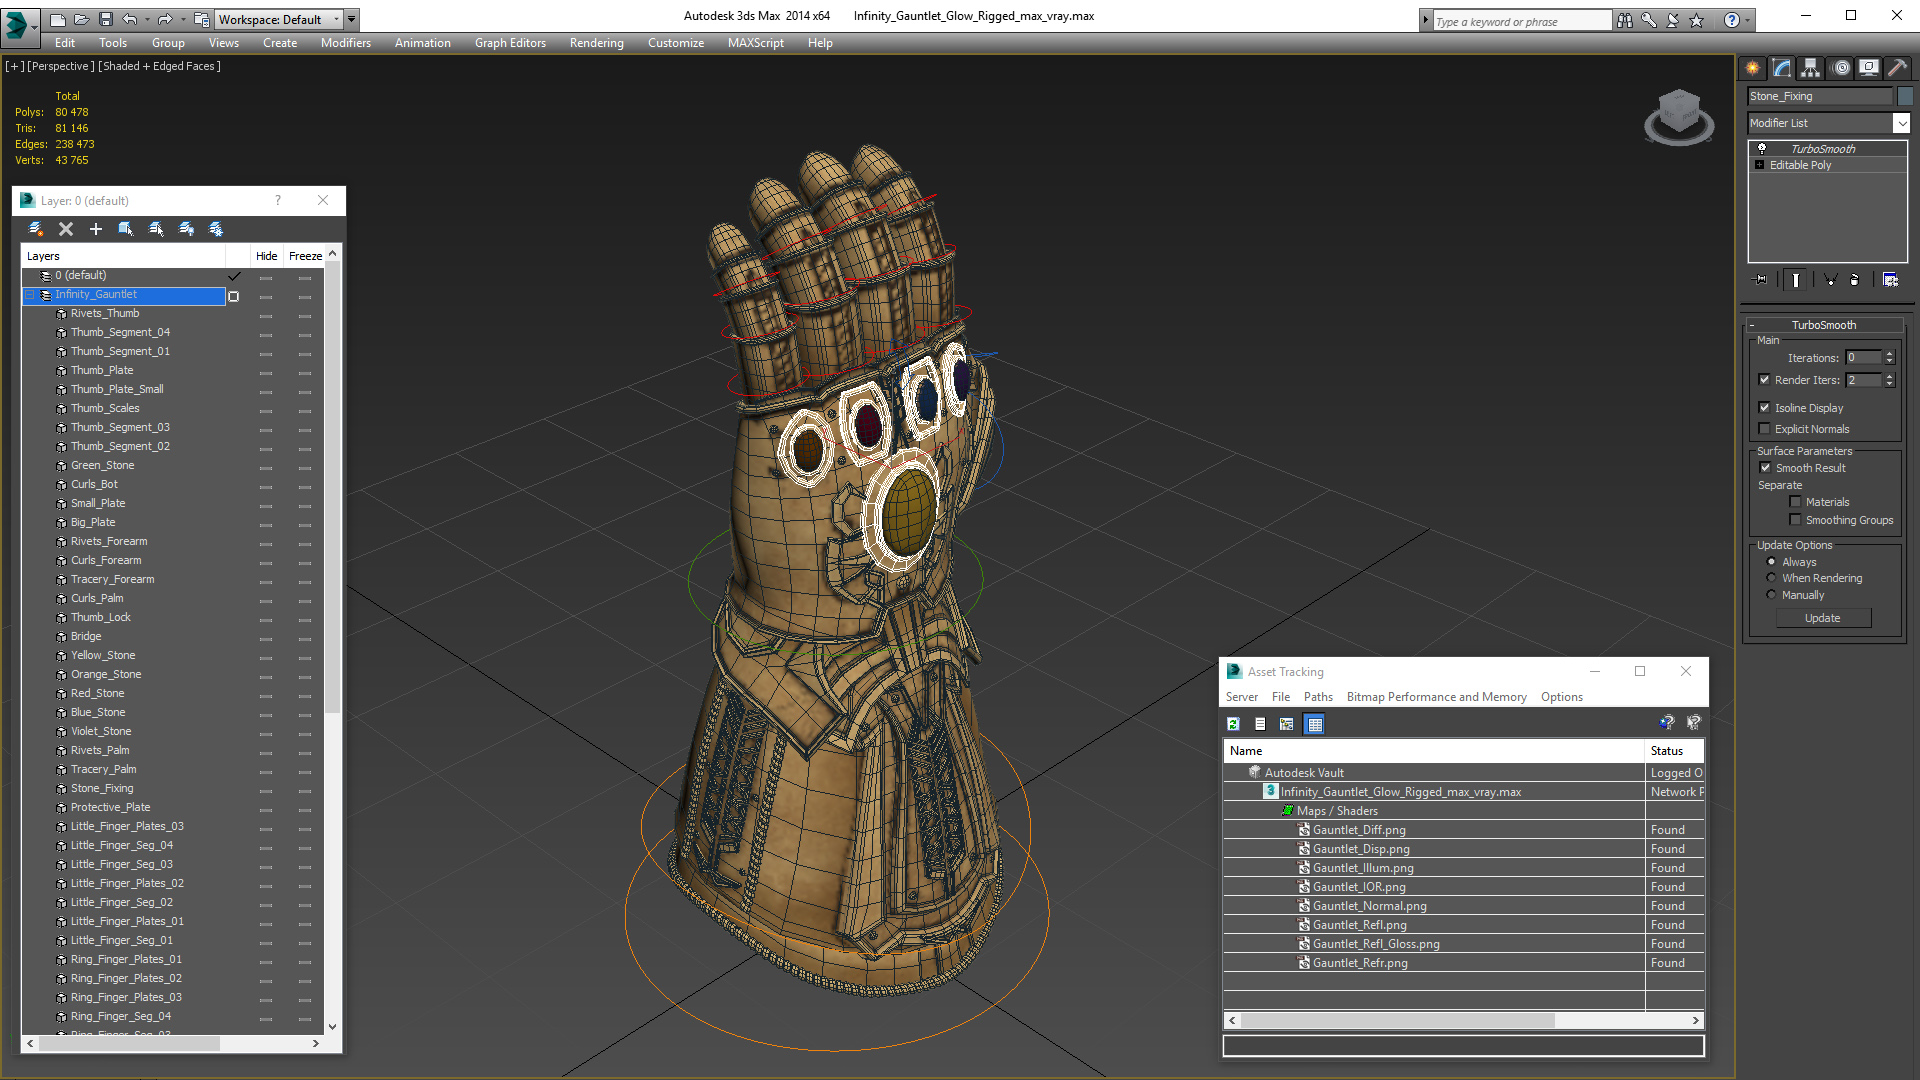1920x1080 pixels.
Task: Switch Asset Tracking to table view icon
Action: point(1315,724)
